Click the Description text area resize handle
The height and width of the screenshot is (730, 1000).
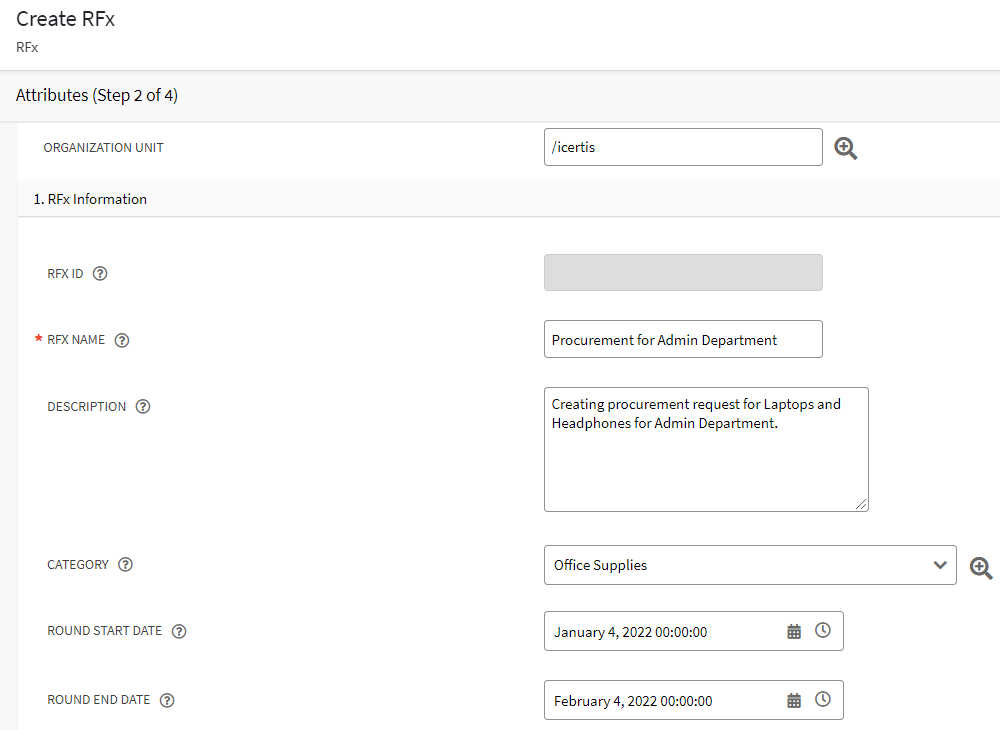pos(862,505)
